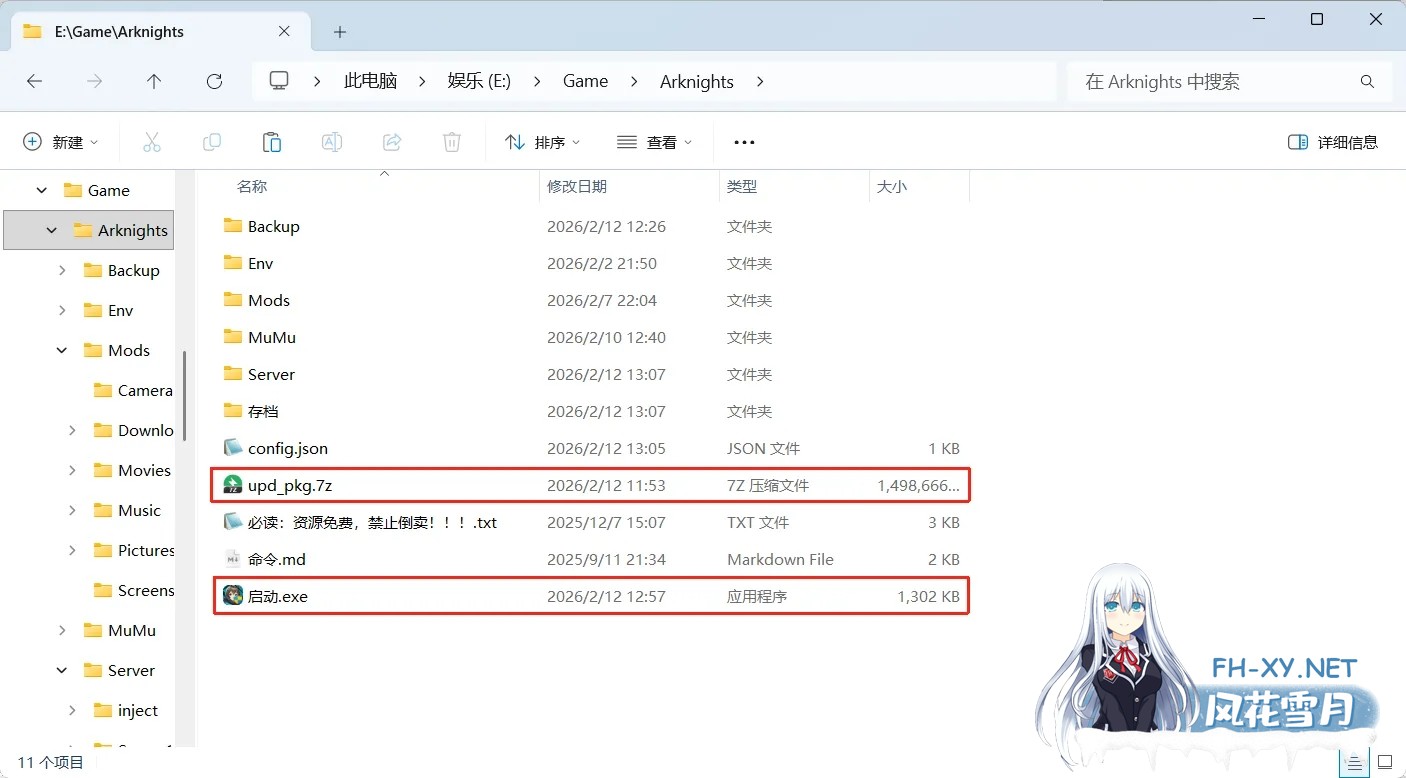The height and width of the screenshot is (778, 1406).
Task: Go up one level with the up arrow
Action: [x=154, y=81]
